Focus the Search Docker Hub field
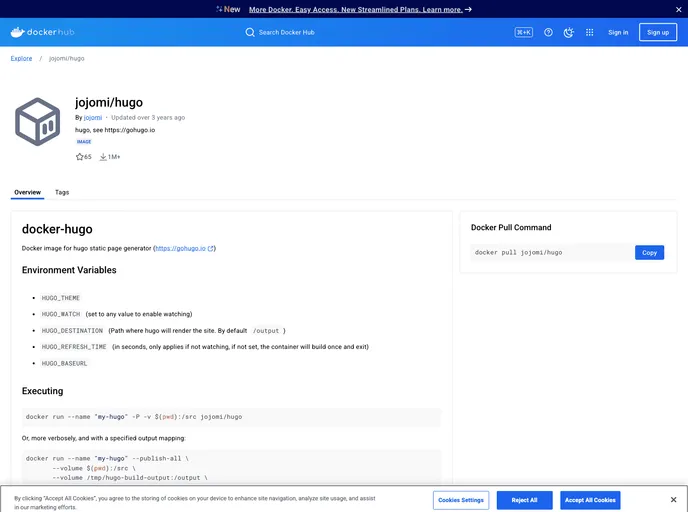The height and width of the screenshot is (512, 688). click(287, 32)
